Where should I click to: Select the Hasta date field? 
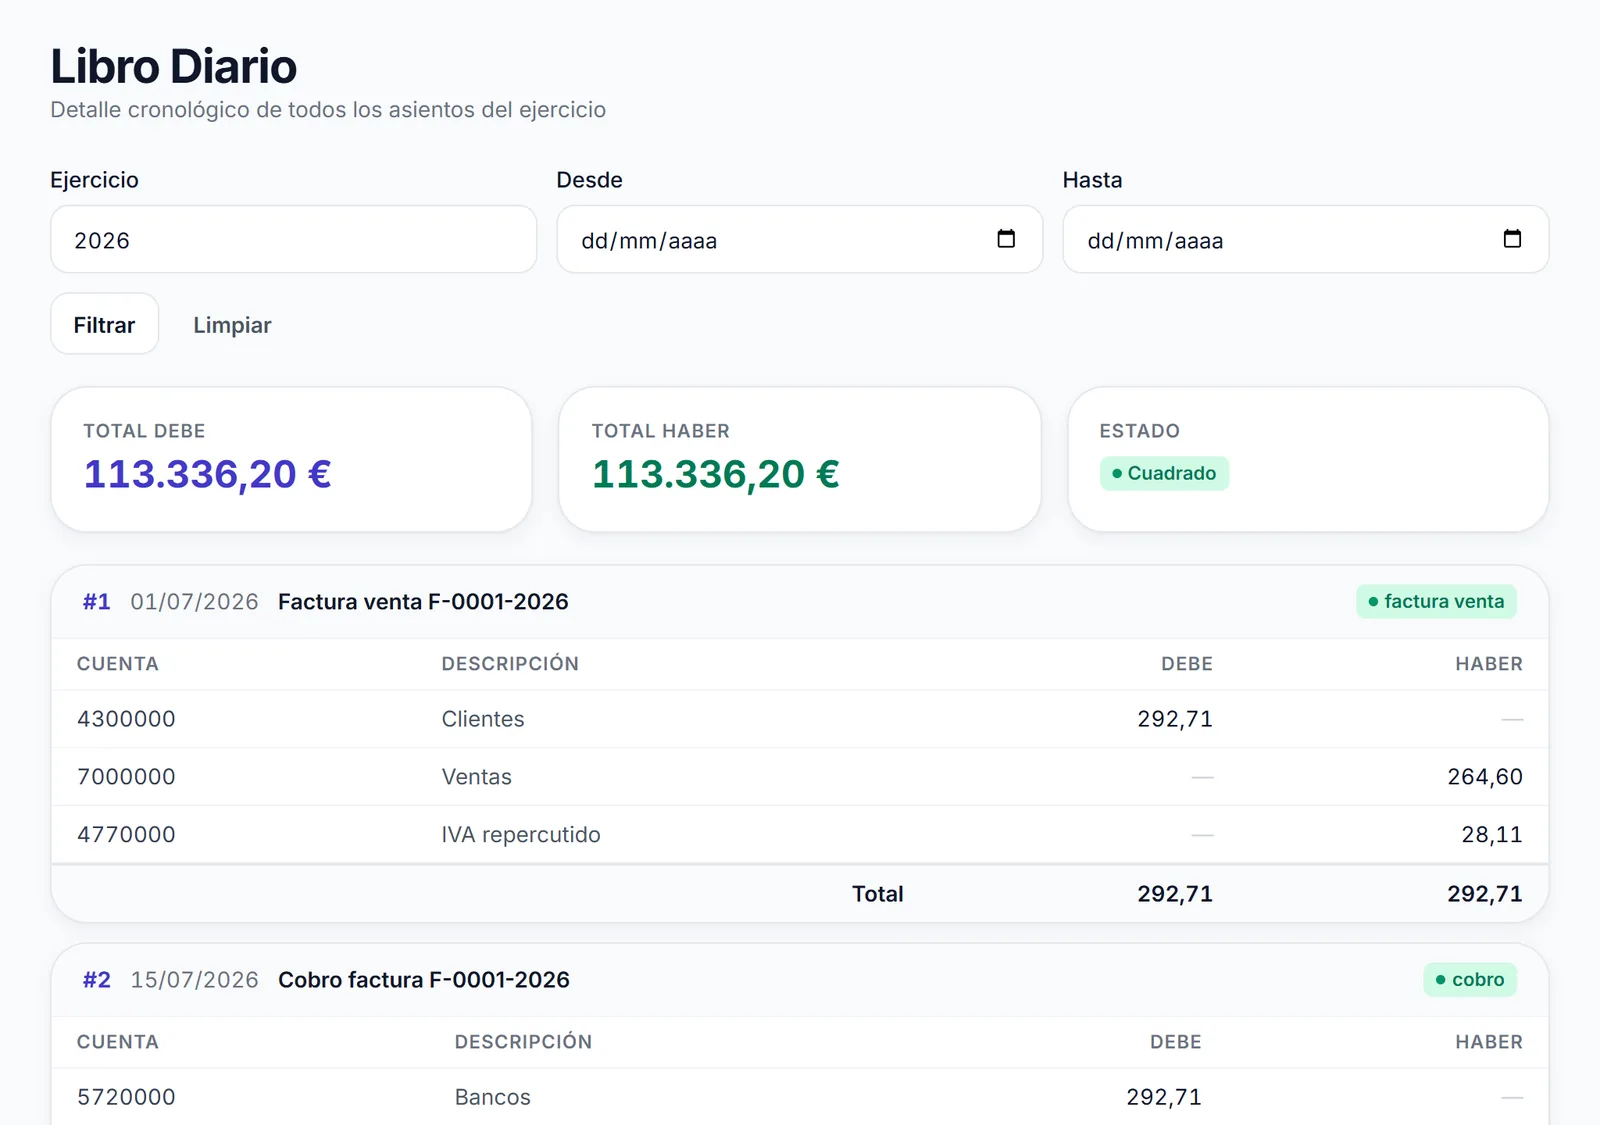click(x=1306, y=239)
